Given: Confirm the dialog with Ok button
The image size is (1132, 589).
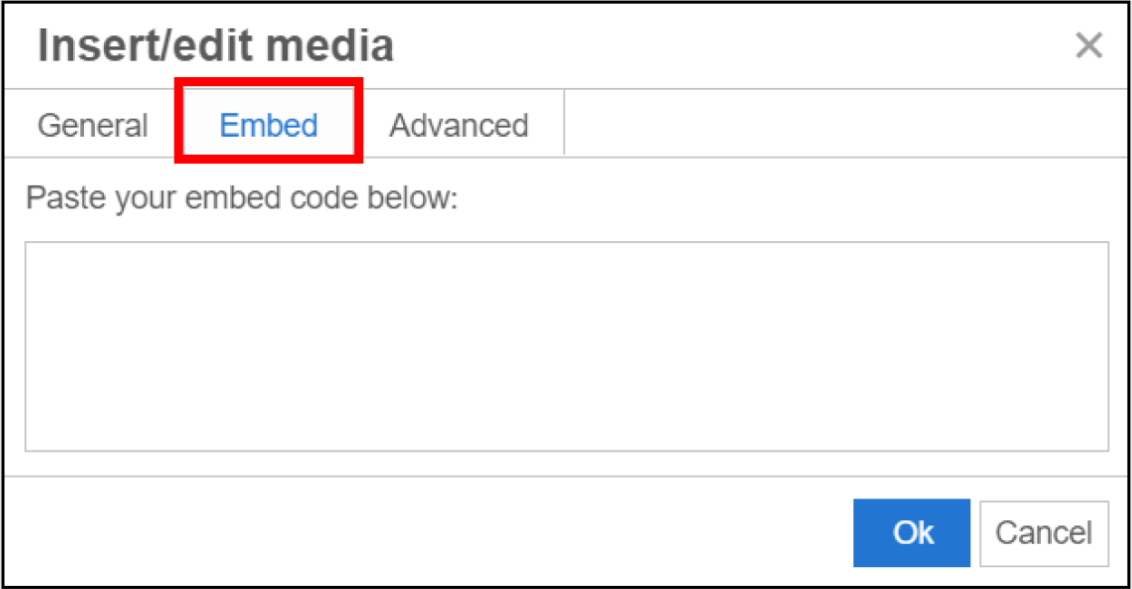Looking at the screenshot, I should [911, 533].
